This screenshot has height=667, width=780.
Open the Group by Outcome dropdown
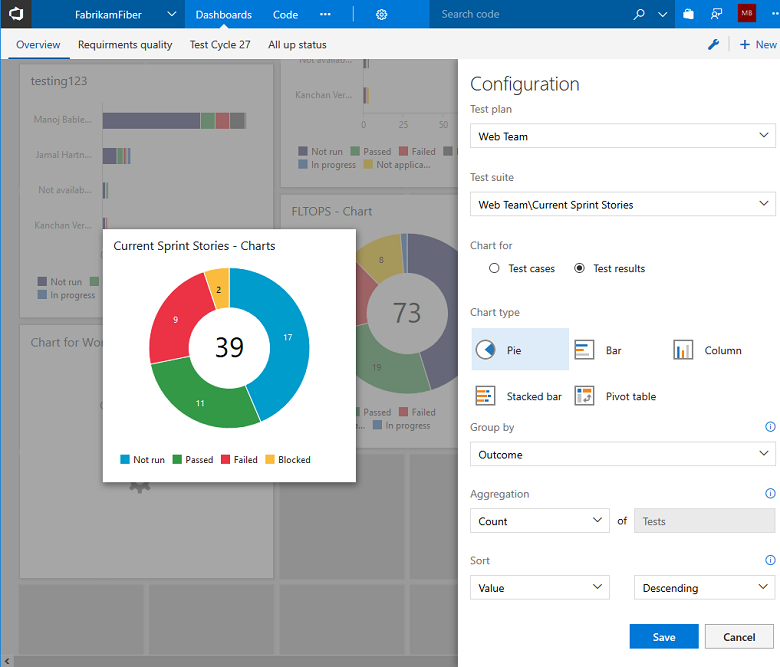click(x=622, y=454)
